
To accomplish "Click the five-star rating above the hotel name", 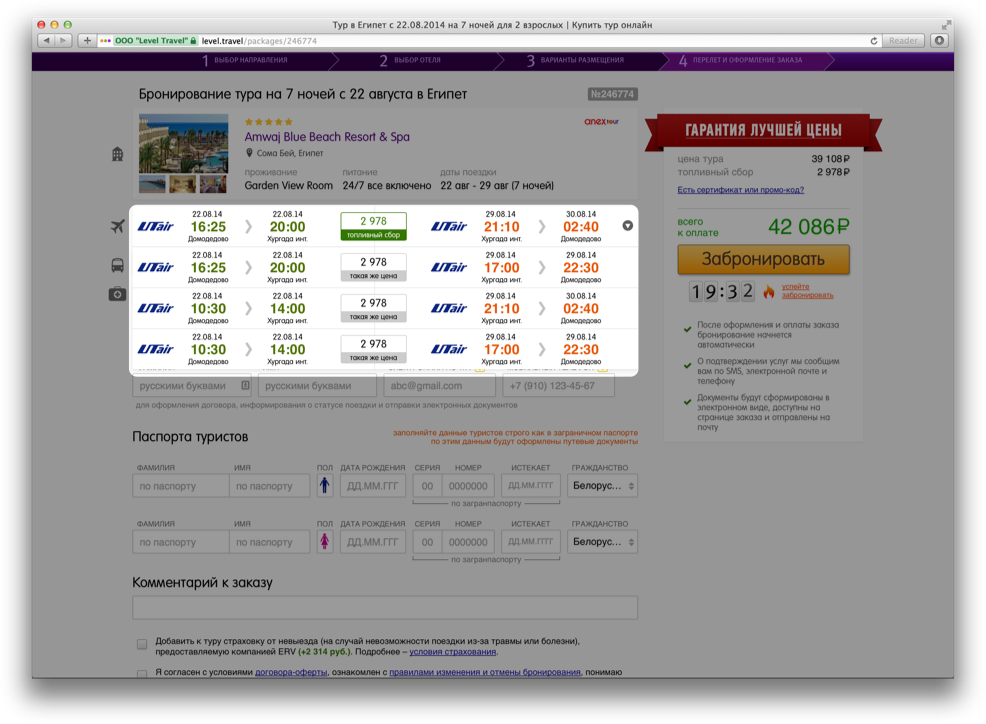I will 269,122.
